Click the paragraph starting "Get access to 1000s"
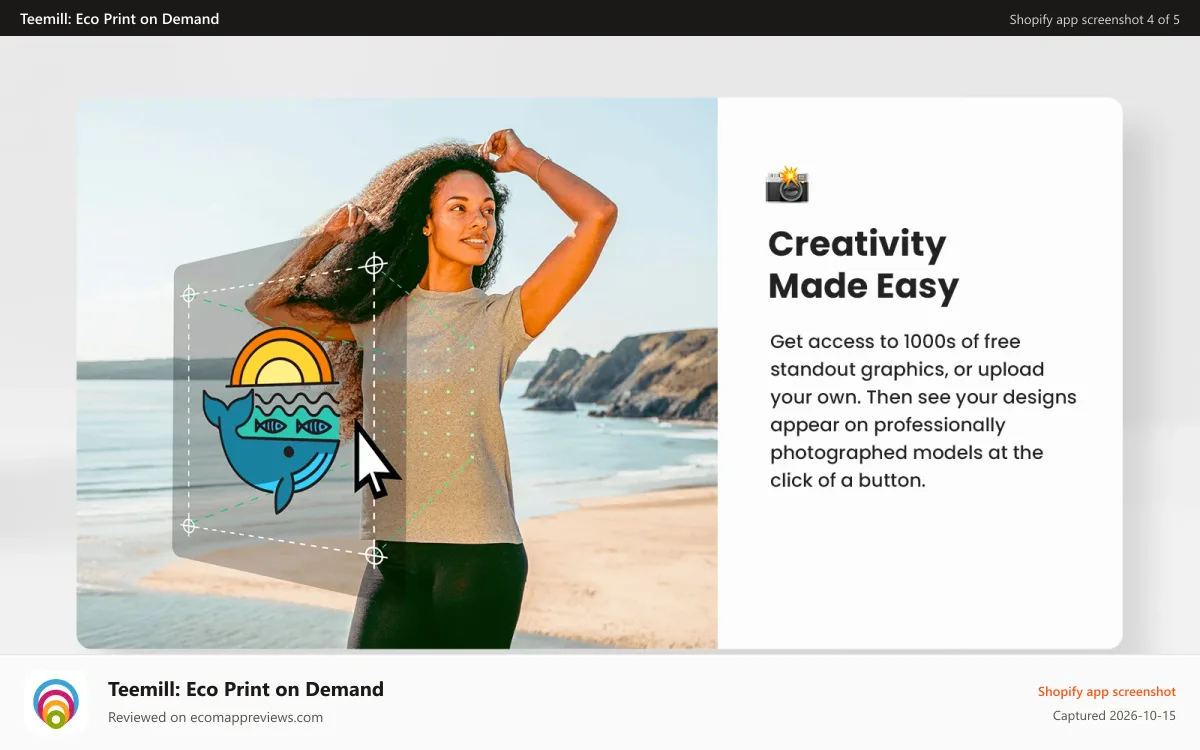Screen dimensions: 1200x750 [x=923, y=410]
